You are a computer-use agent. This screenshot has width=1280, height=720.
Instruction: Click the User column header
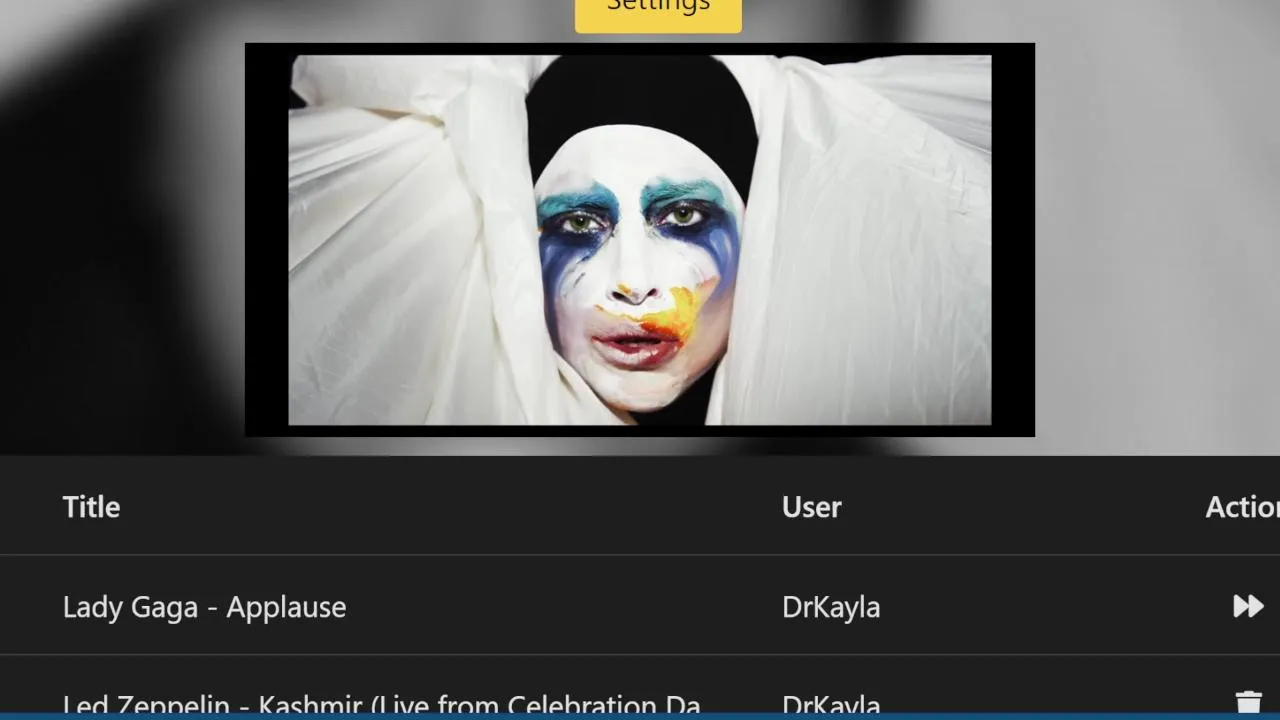pos(811,507)
